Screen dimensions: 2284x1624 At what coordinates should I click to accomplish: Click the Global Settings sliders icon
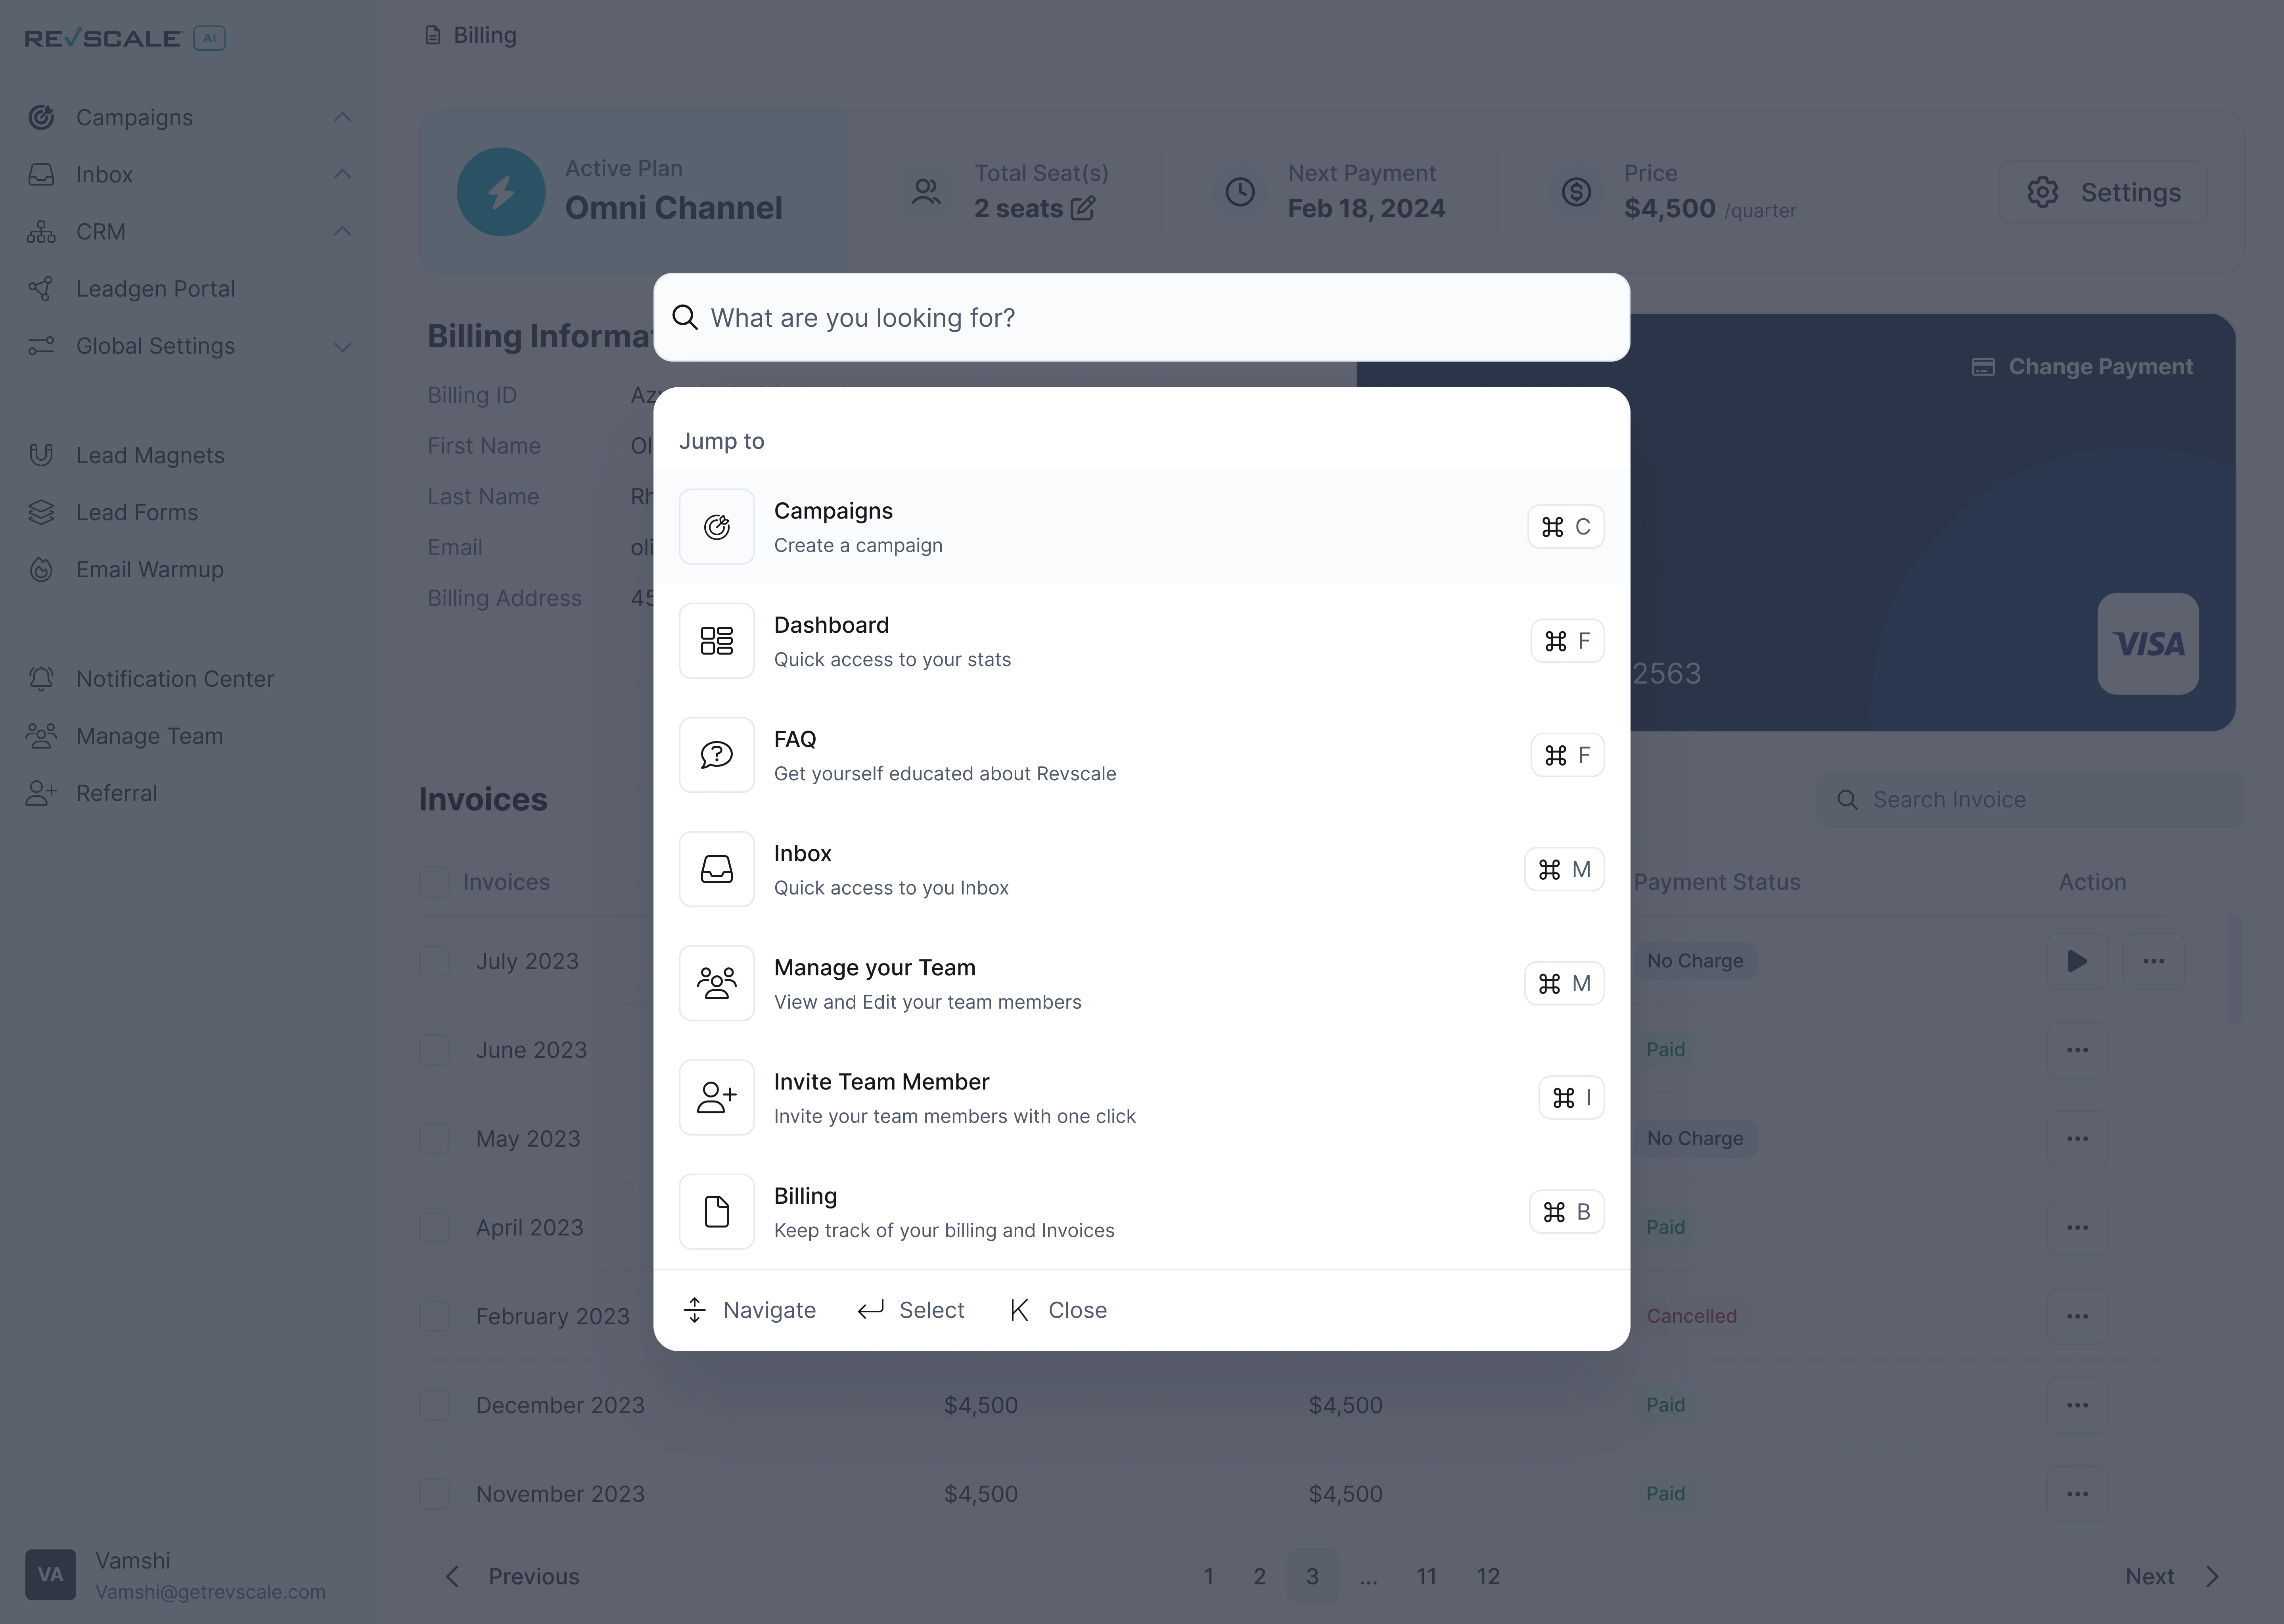click(x=41, y=346)
